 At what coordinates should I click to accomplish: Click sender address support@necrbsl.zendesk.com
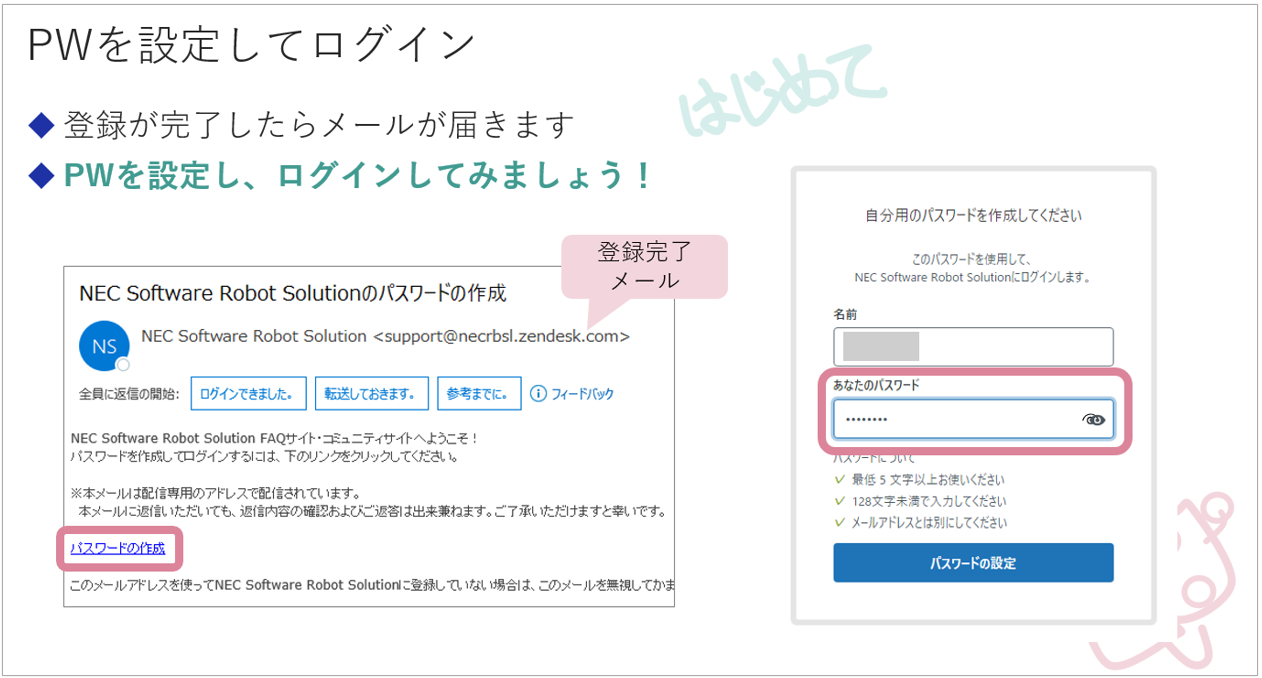tap(501, 337)
